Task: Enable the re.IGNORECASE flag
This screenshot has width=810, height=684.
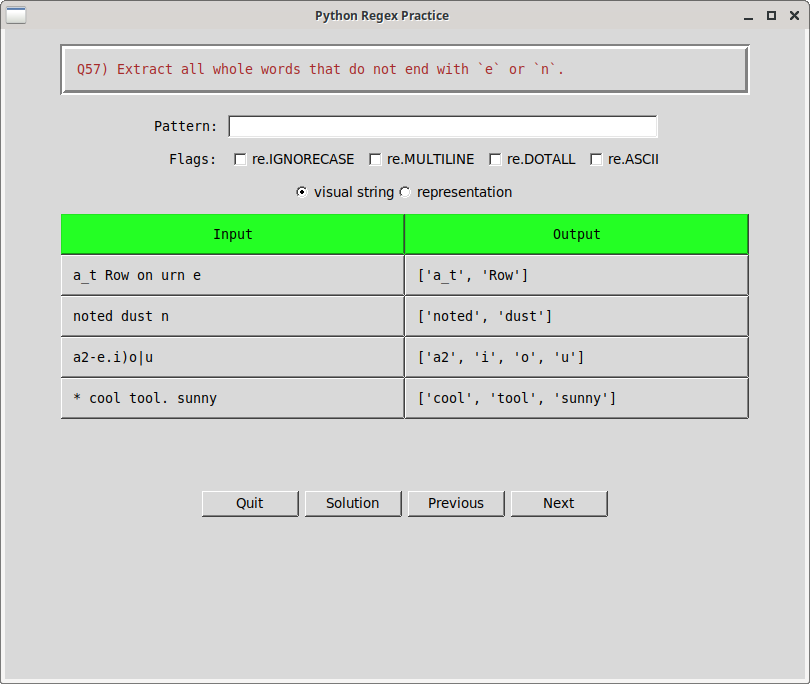Action: click(240, 158)
